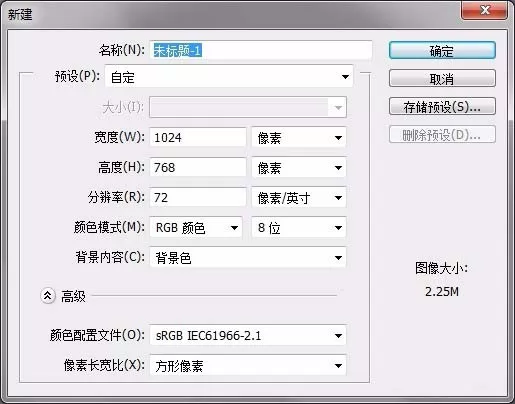The width and height of the screenshot is (515, 404).
Task: Click the arrow of the 预设 preset combo box
Action: tap(345, 77)
